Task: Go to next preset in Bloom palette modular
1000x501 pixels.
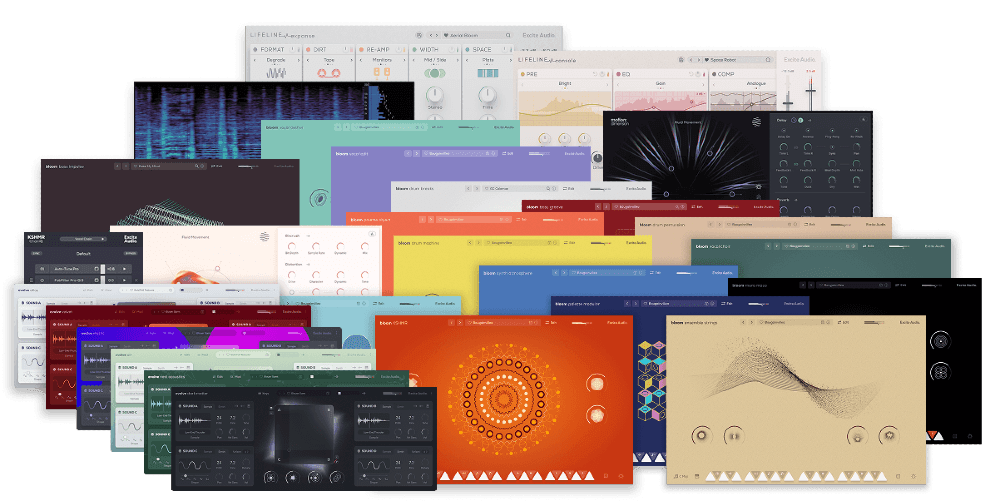Action: [635, 304]
